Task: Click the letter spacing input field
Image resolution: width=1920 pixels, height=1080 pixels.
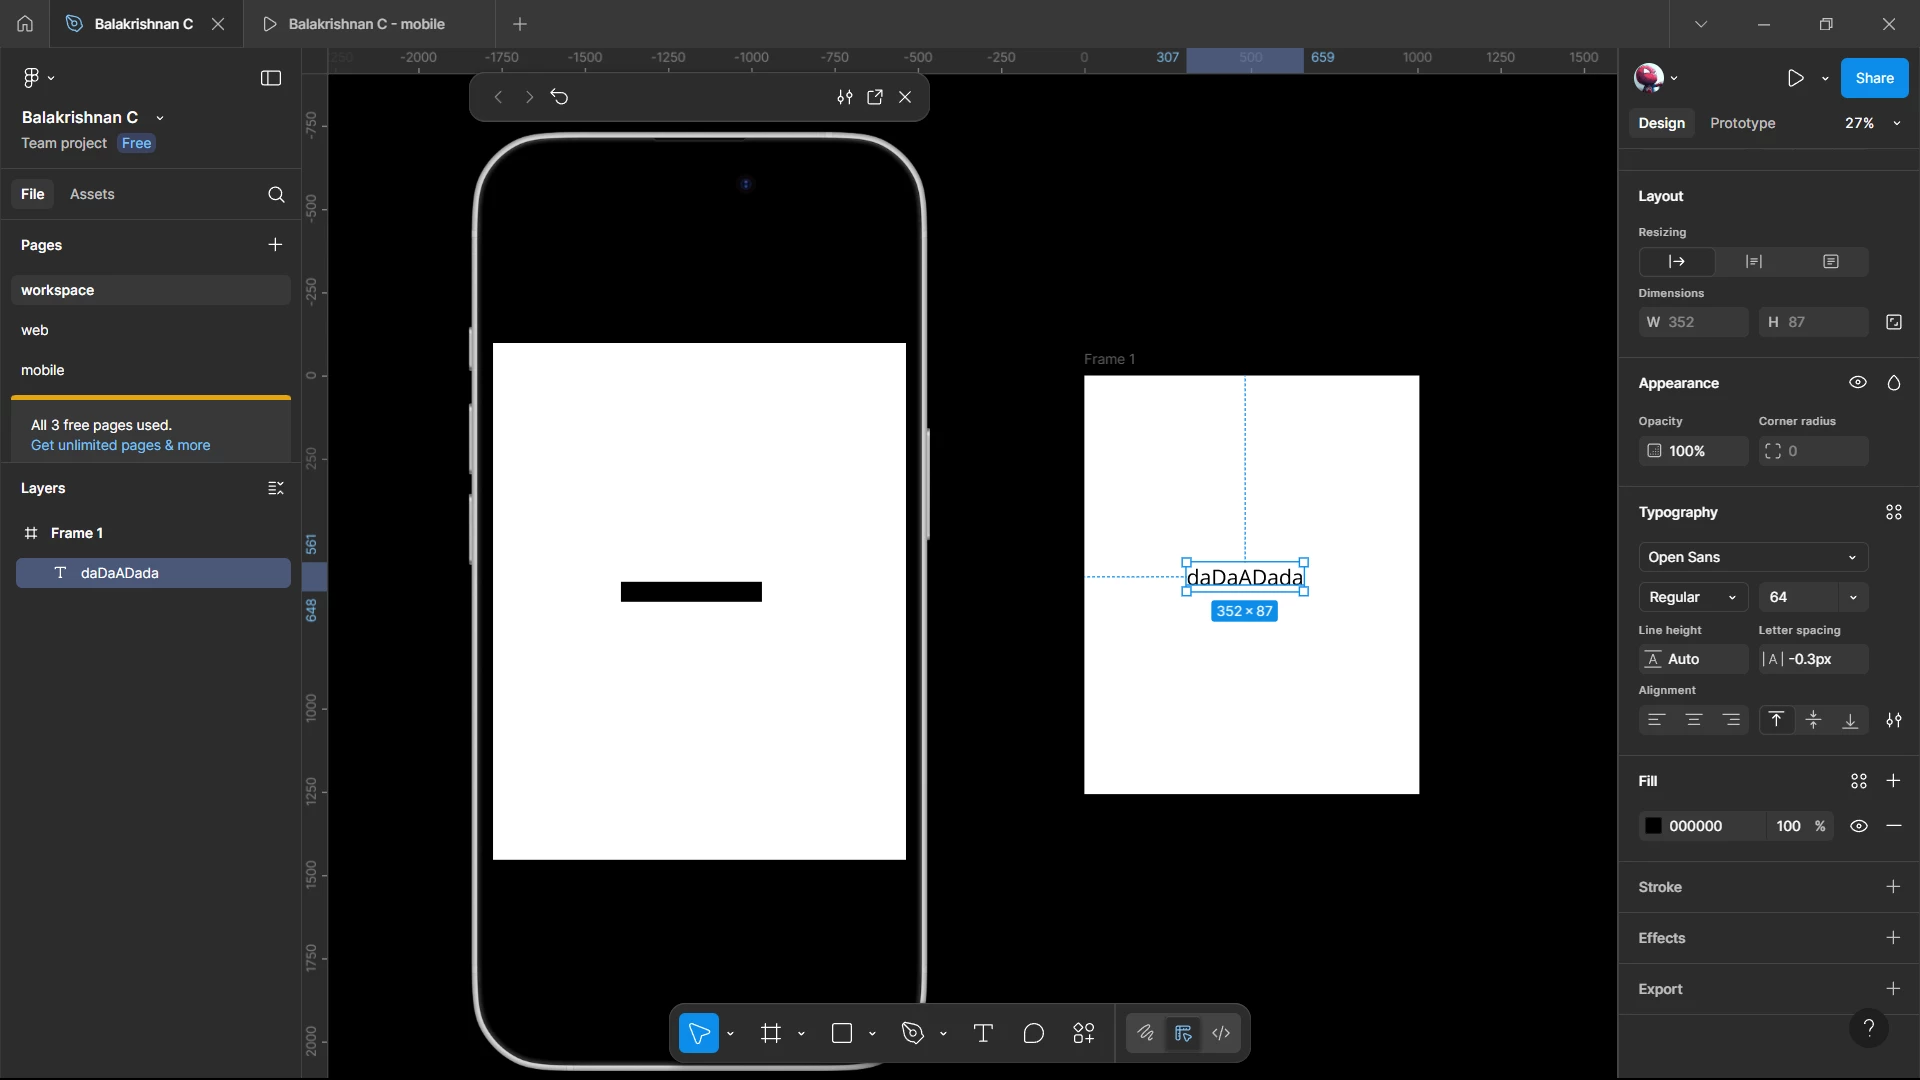Action: [1820, 659]
